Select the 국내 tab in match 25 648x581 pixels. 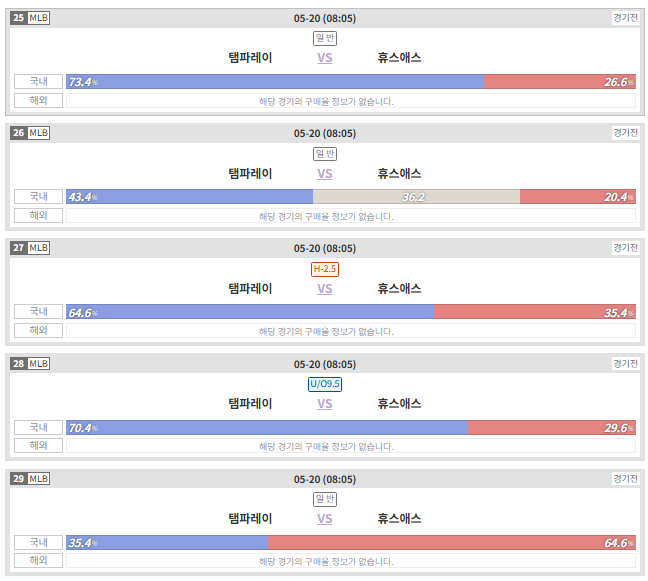[38, 81]
